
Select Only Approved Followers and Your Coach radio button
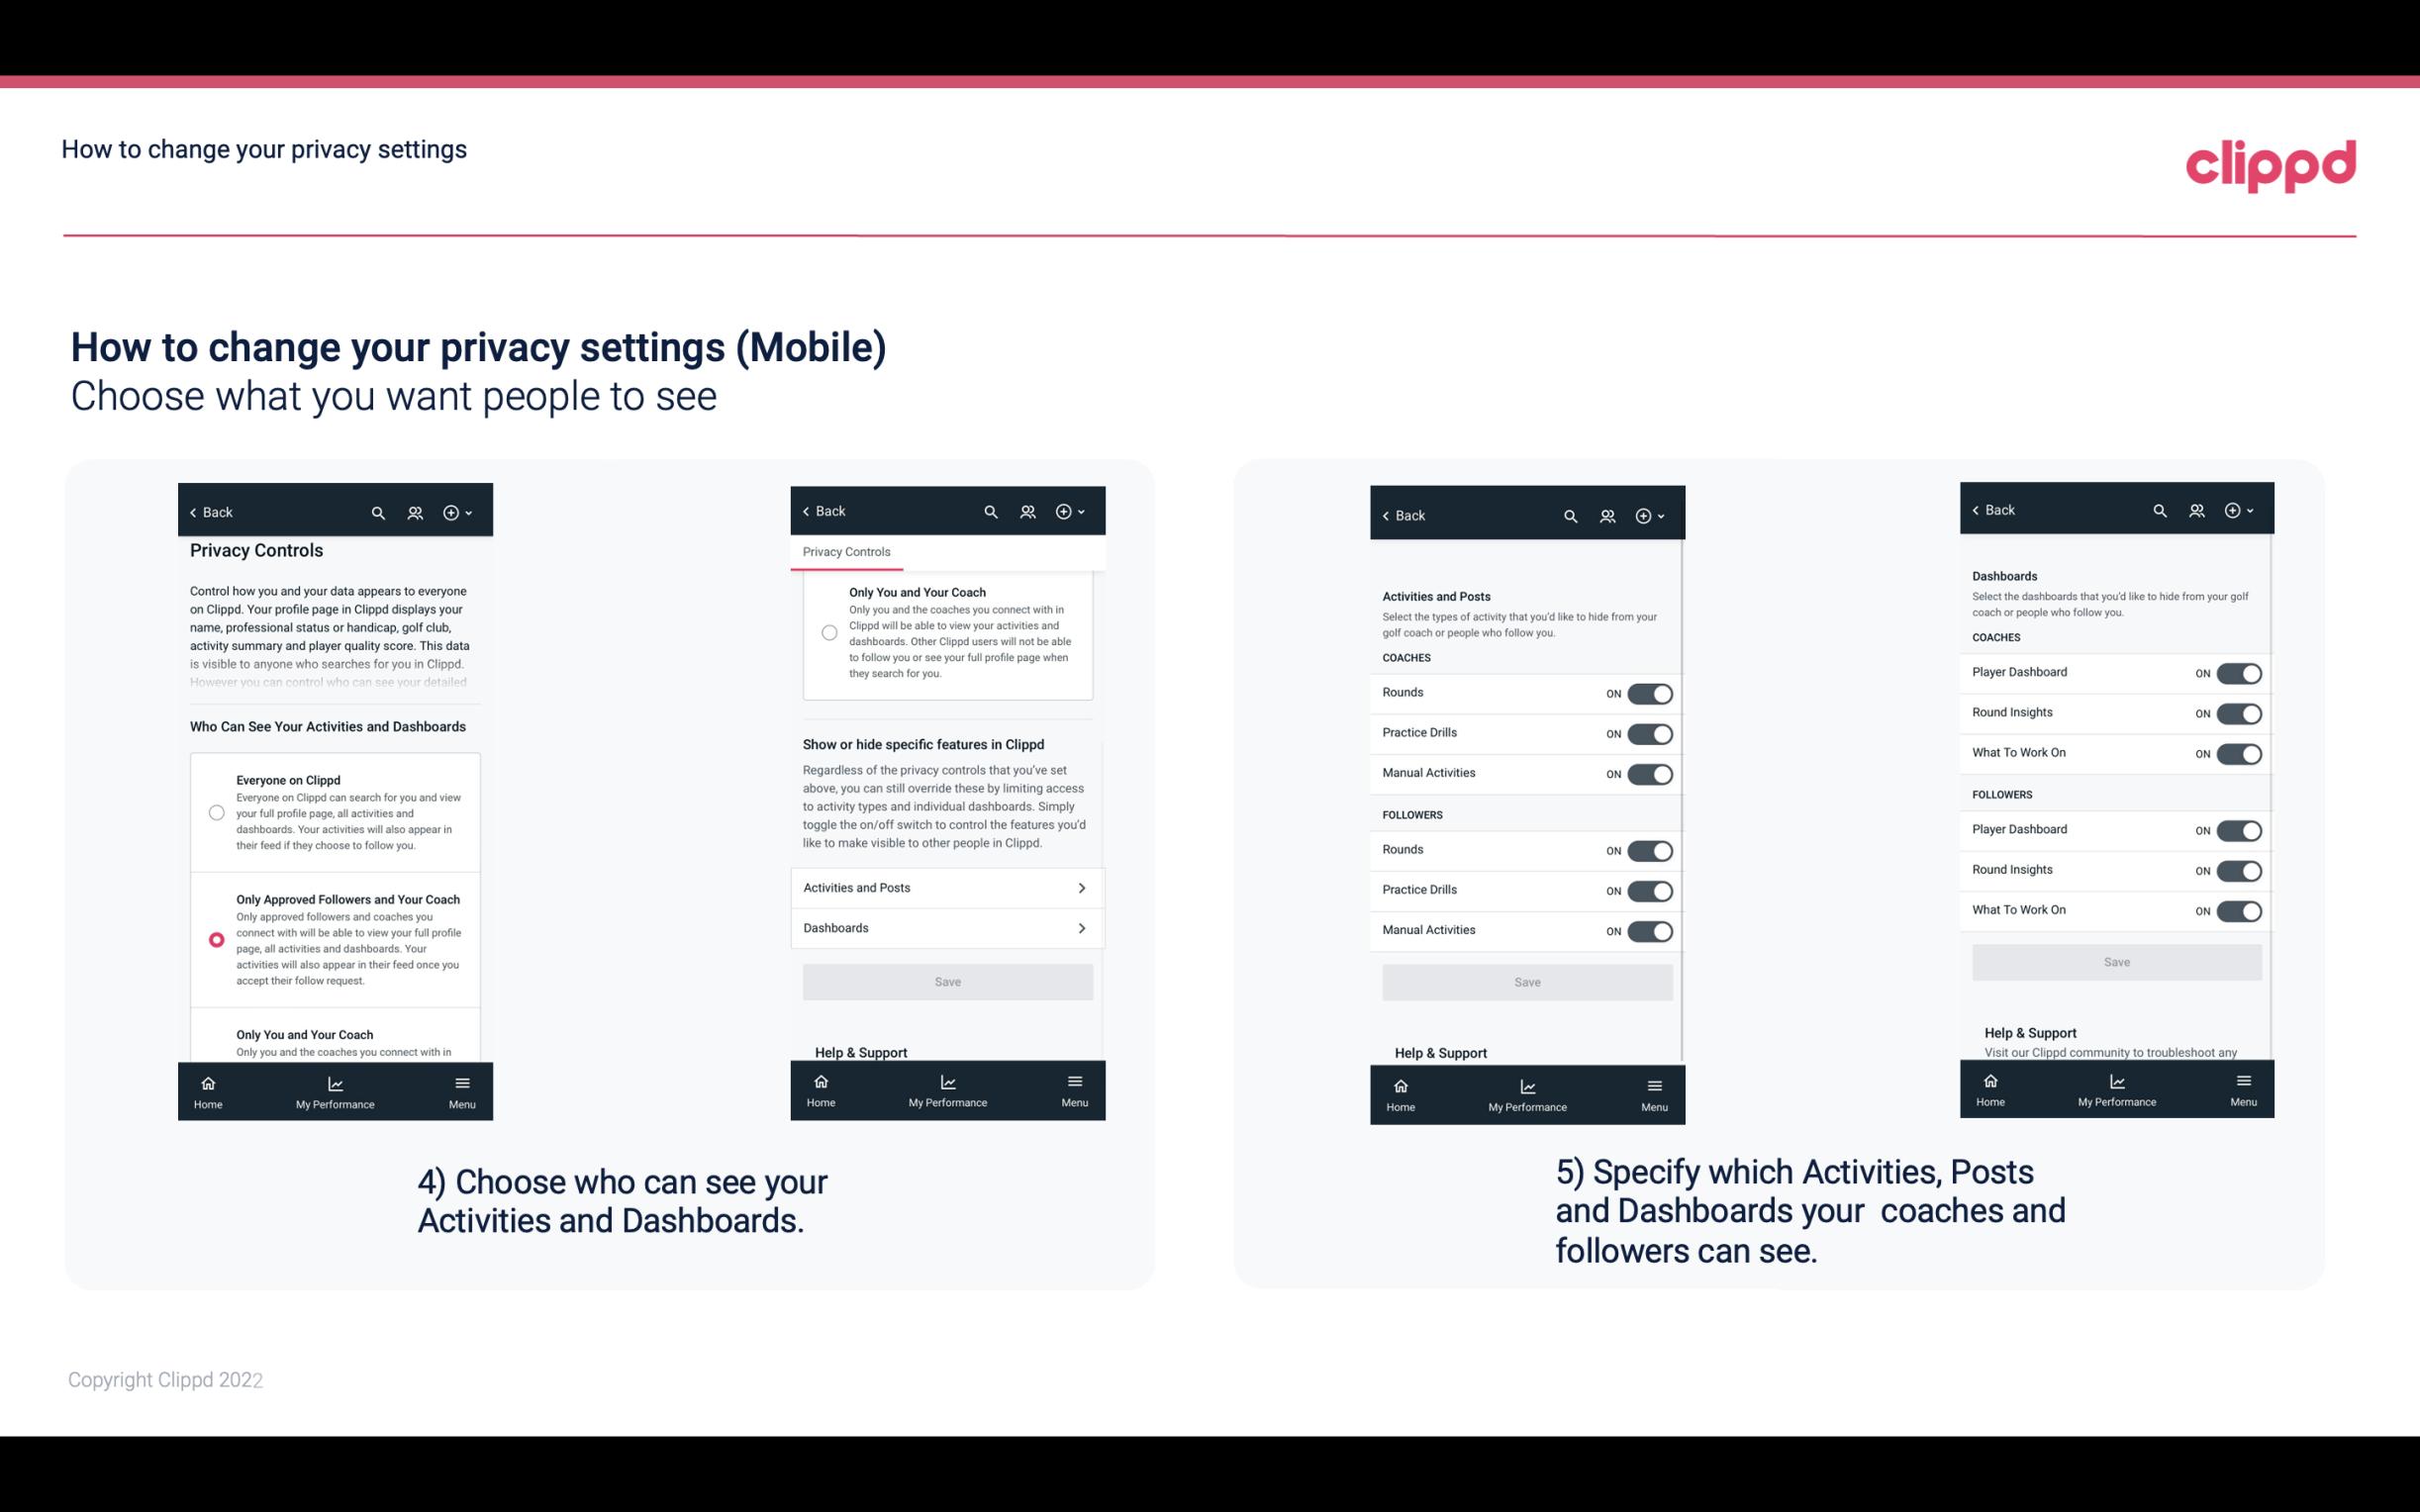[x=215, y=939]
